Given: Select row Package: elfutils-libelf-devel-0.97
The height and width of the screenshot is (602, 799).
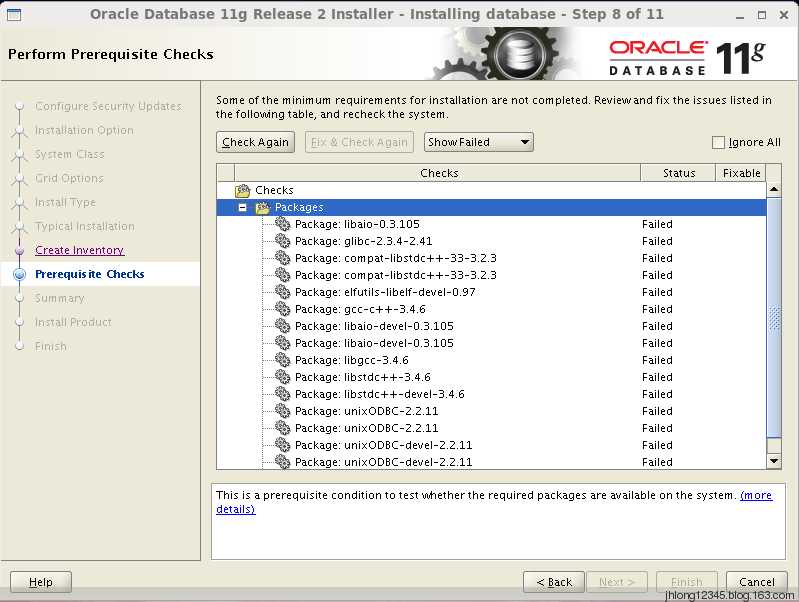Looking at the screenshot, I should 491,292.
